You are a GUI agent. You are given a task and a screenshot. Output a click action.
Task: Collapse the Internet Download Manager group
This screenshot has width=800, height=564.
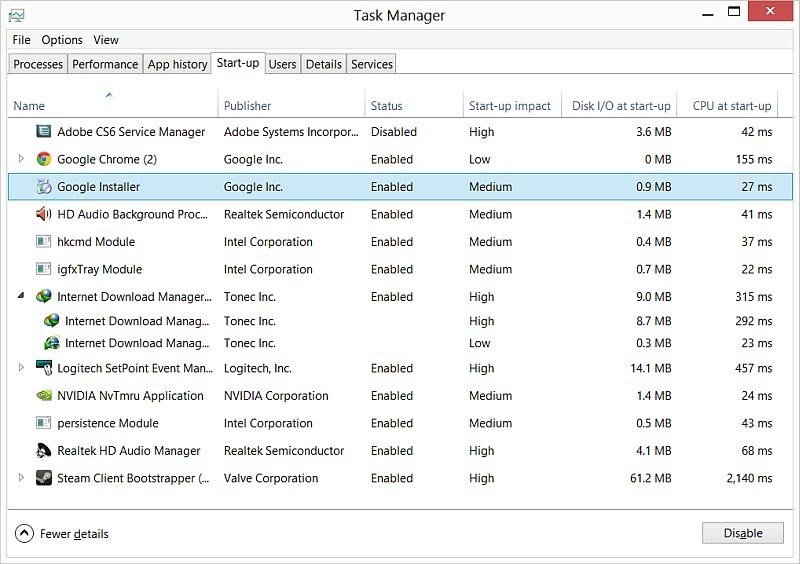[21, 296]
